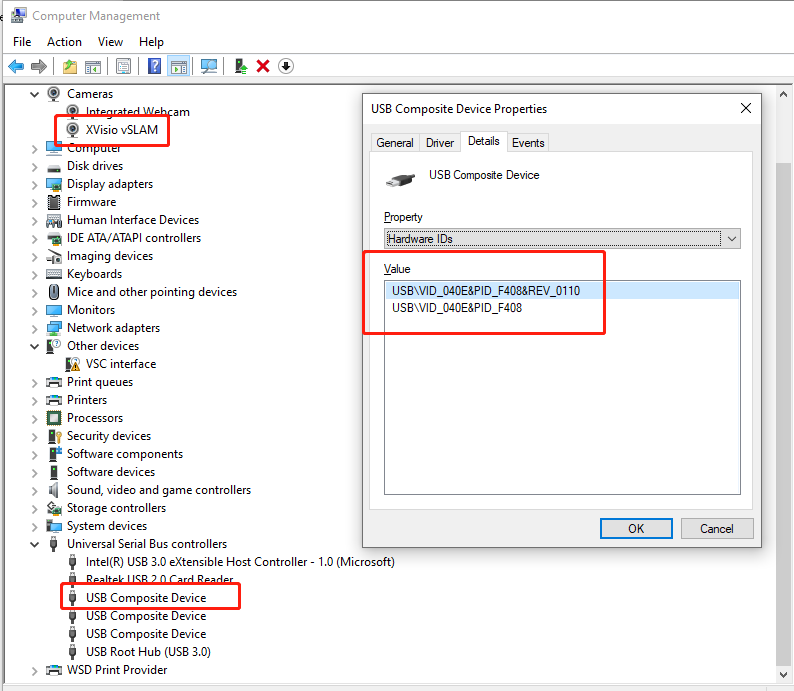
Task: Click the Security devices key icon
Action: point(54,436)
